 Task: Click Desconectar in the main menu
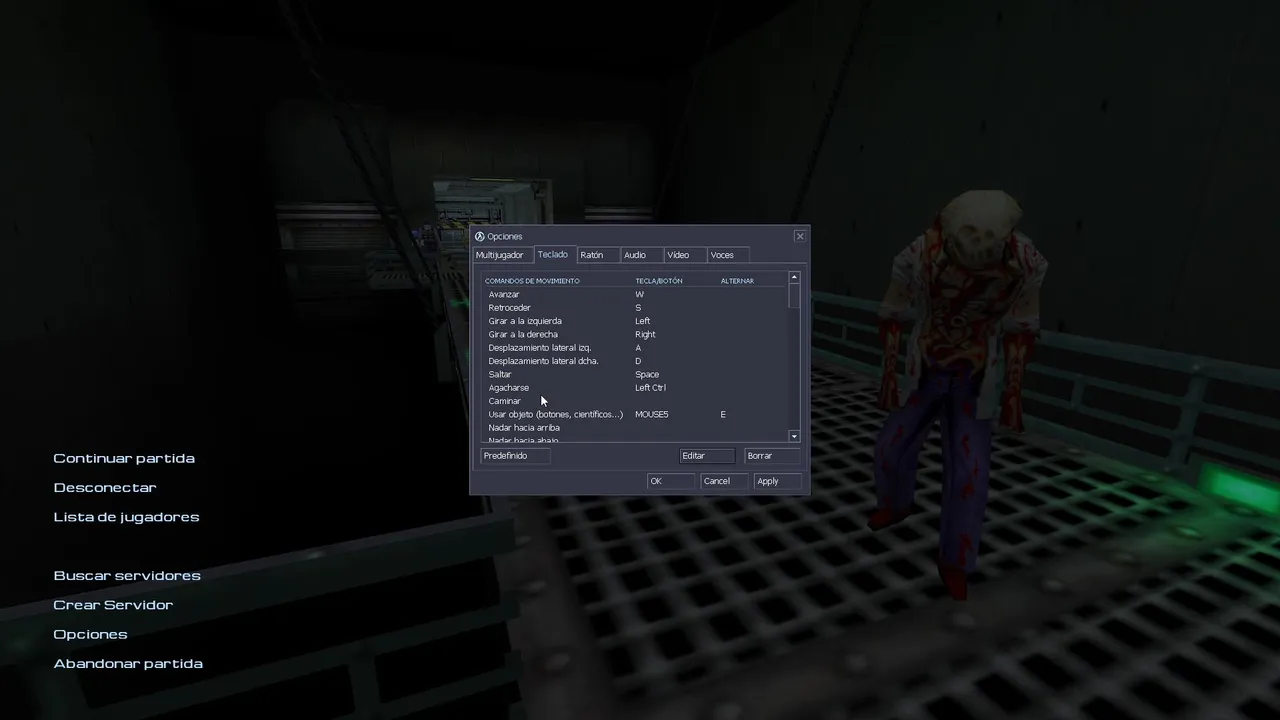(x=105, y=487)
